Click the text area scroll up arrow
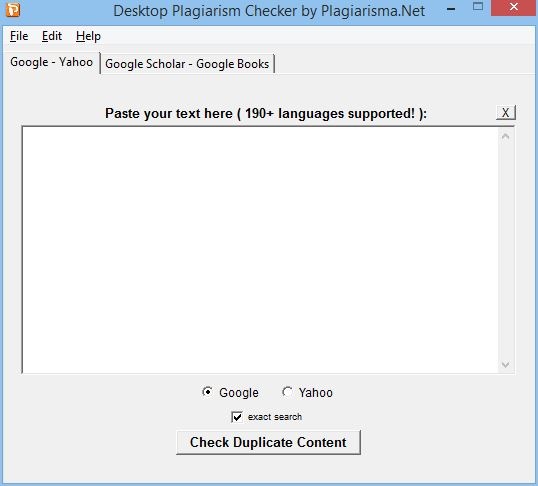This screenshot has height=486, width=538. [x=505, y=137]
